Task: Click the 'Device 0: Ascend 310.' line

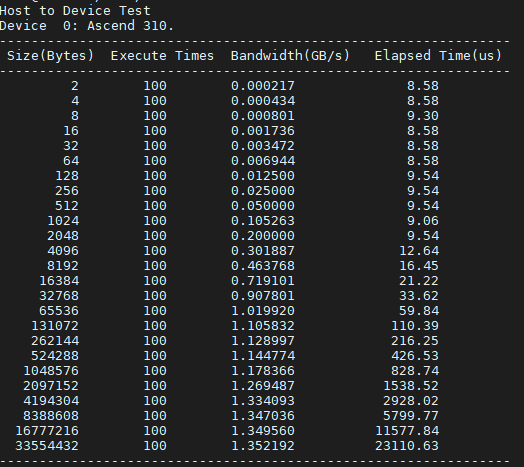Action: 87,26
